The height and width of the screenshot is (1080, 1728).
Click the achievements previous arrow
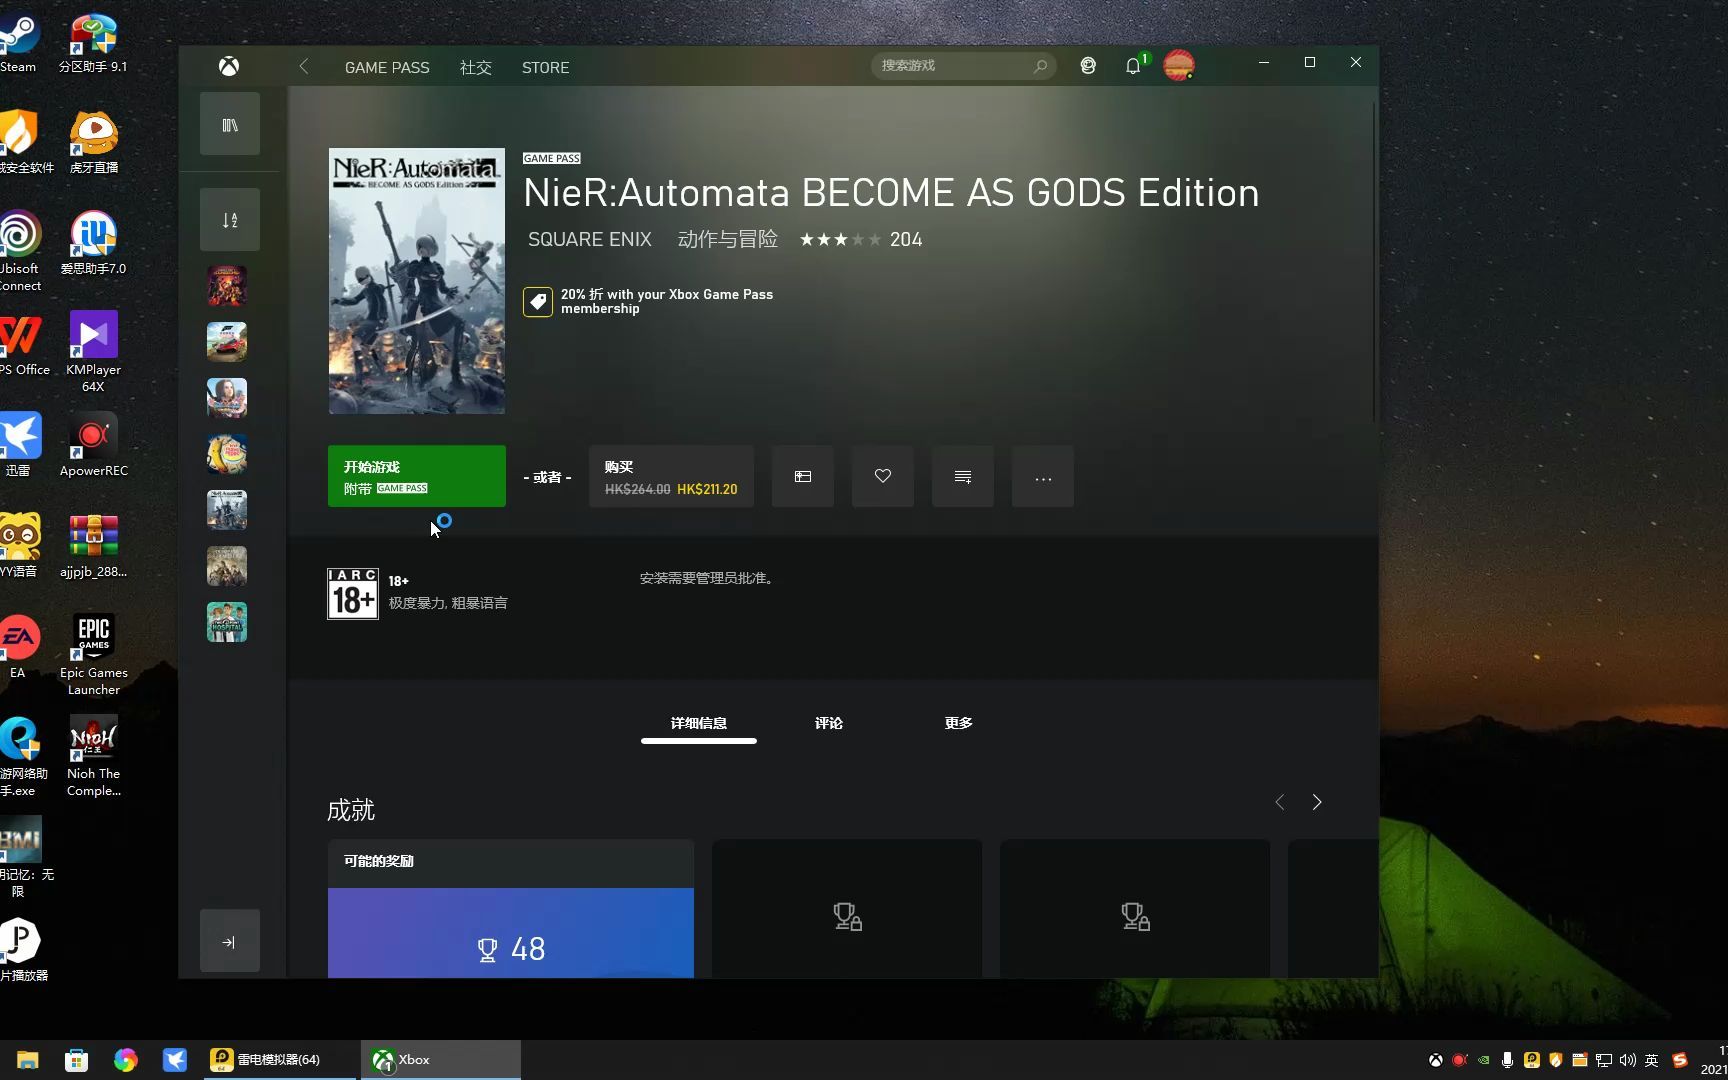pos(1279,802)
